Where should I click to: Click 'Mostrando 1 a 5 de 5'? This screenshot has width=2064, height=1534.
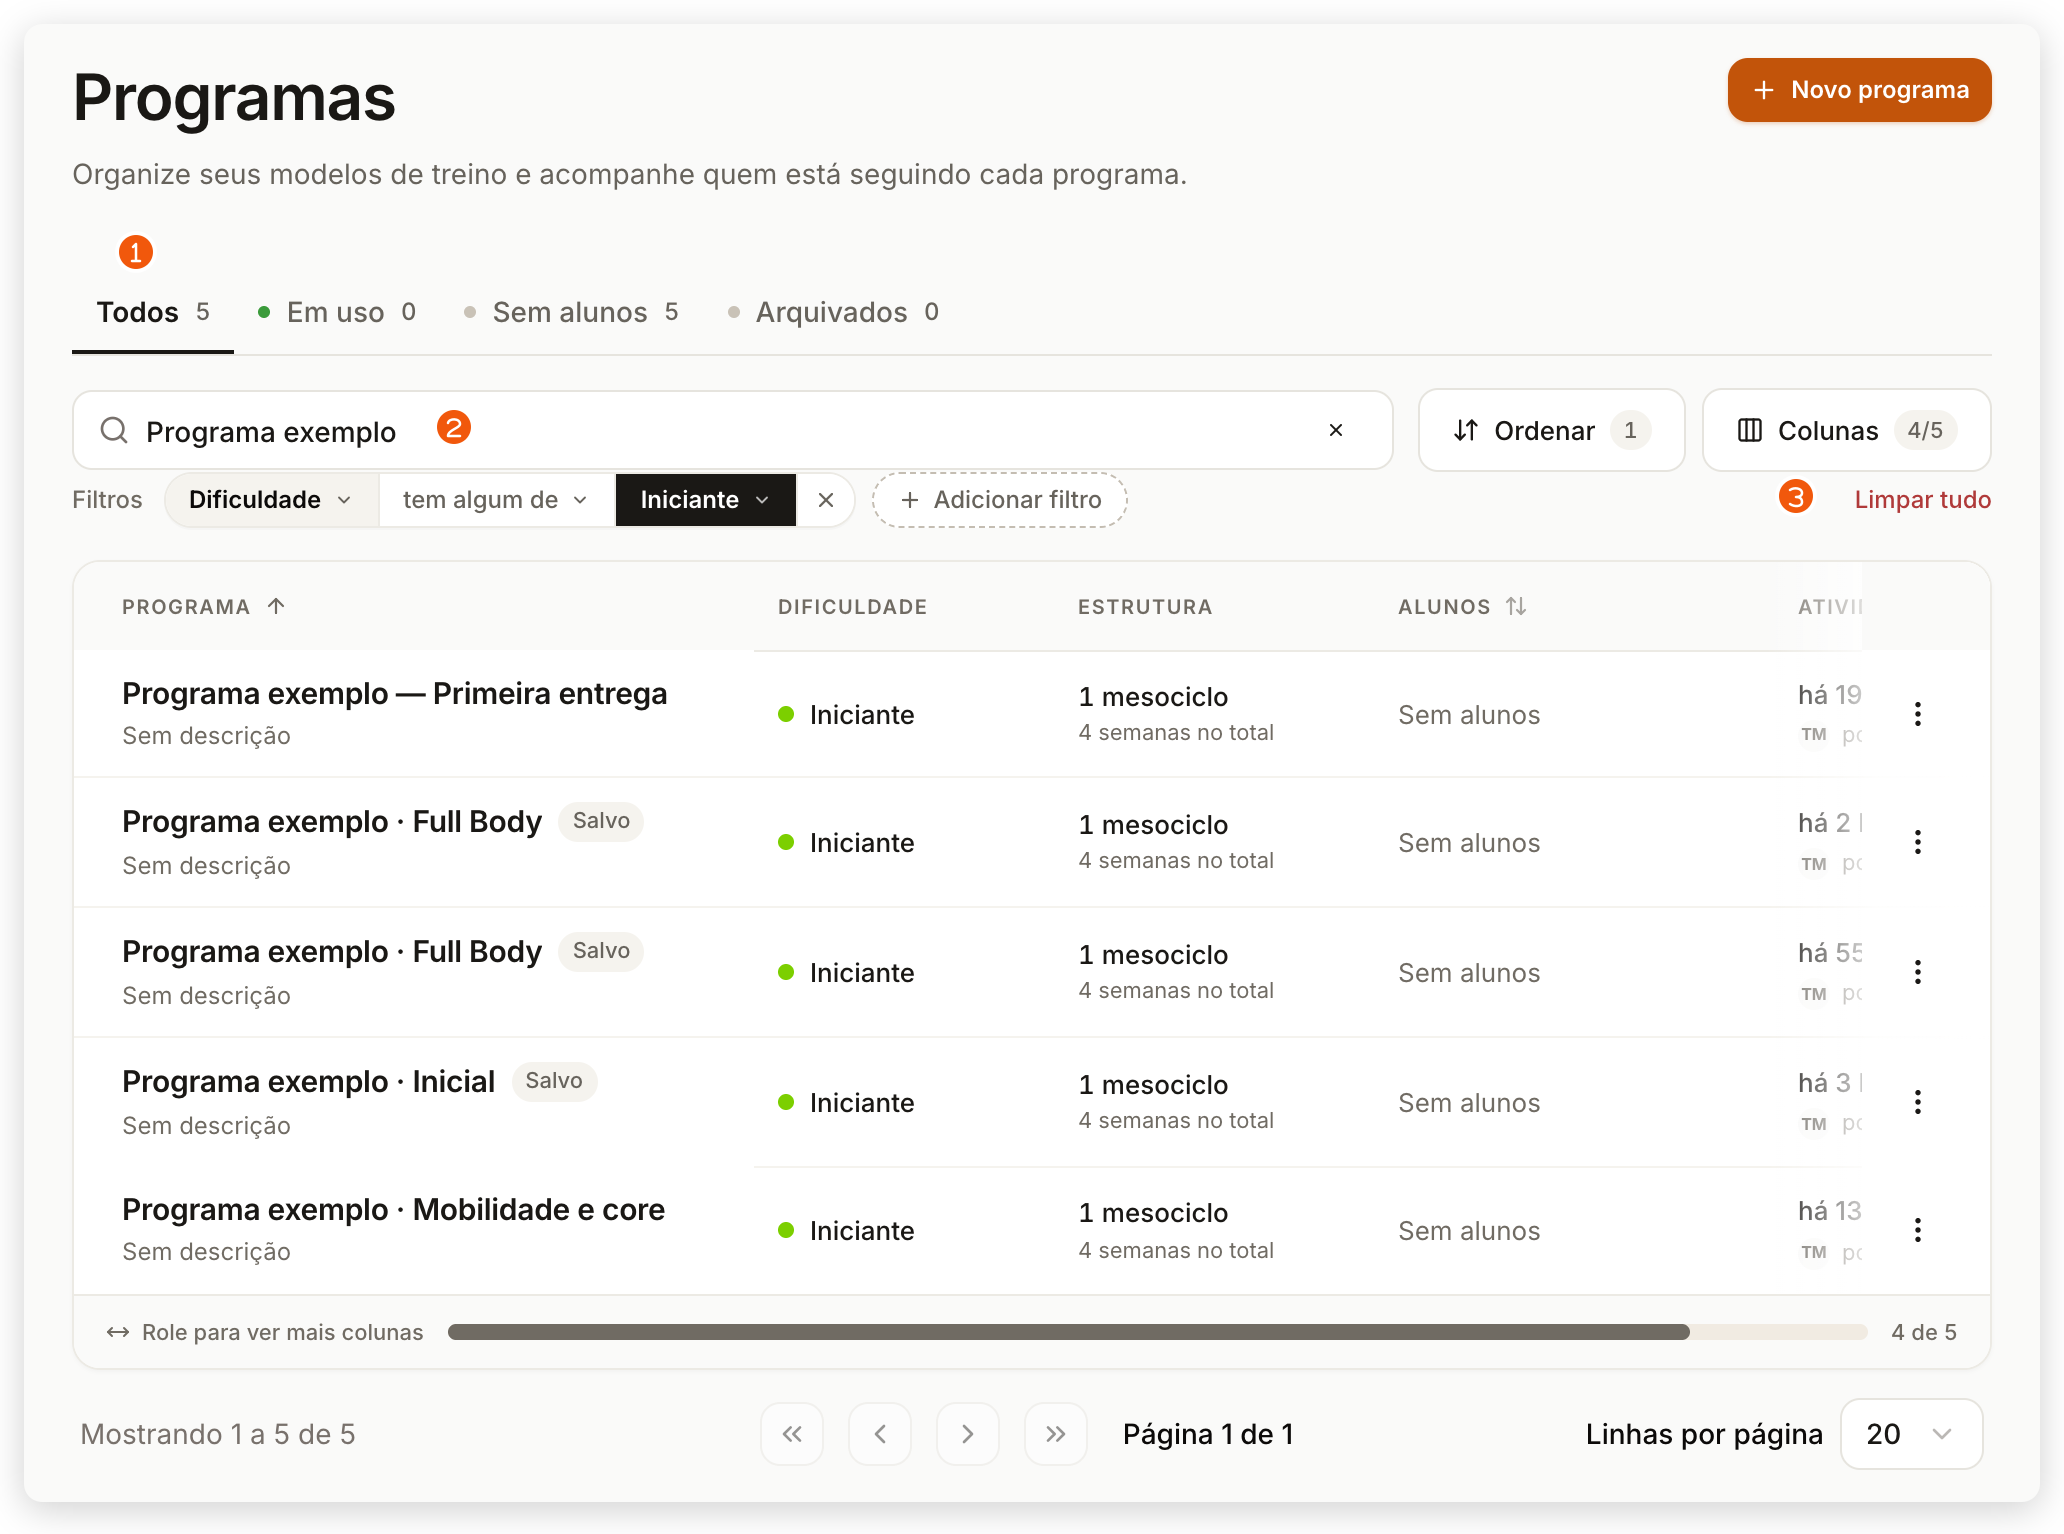coord(218,1434)
